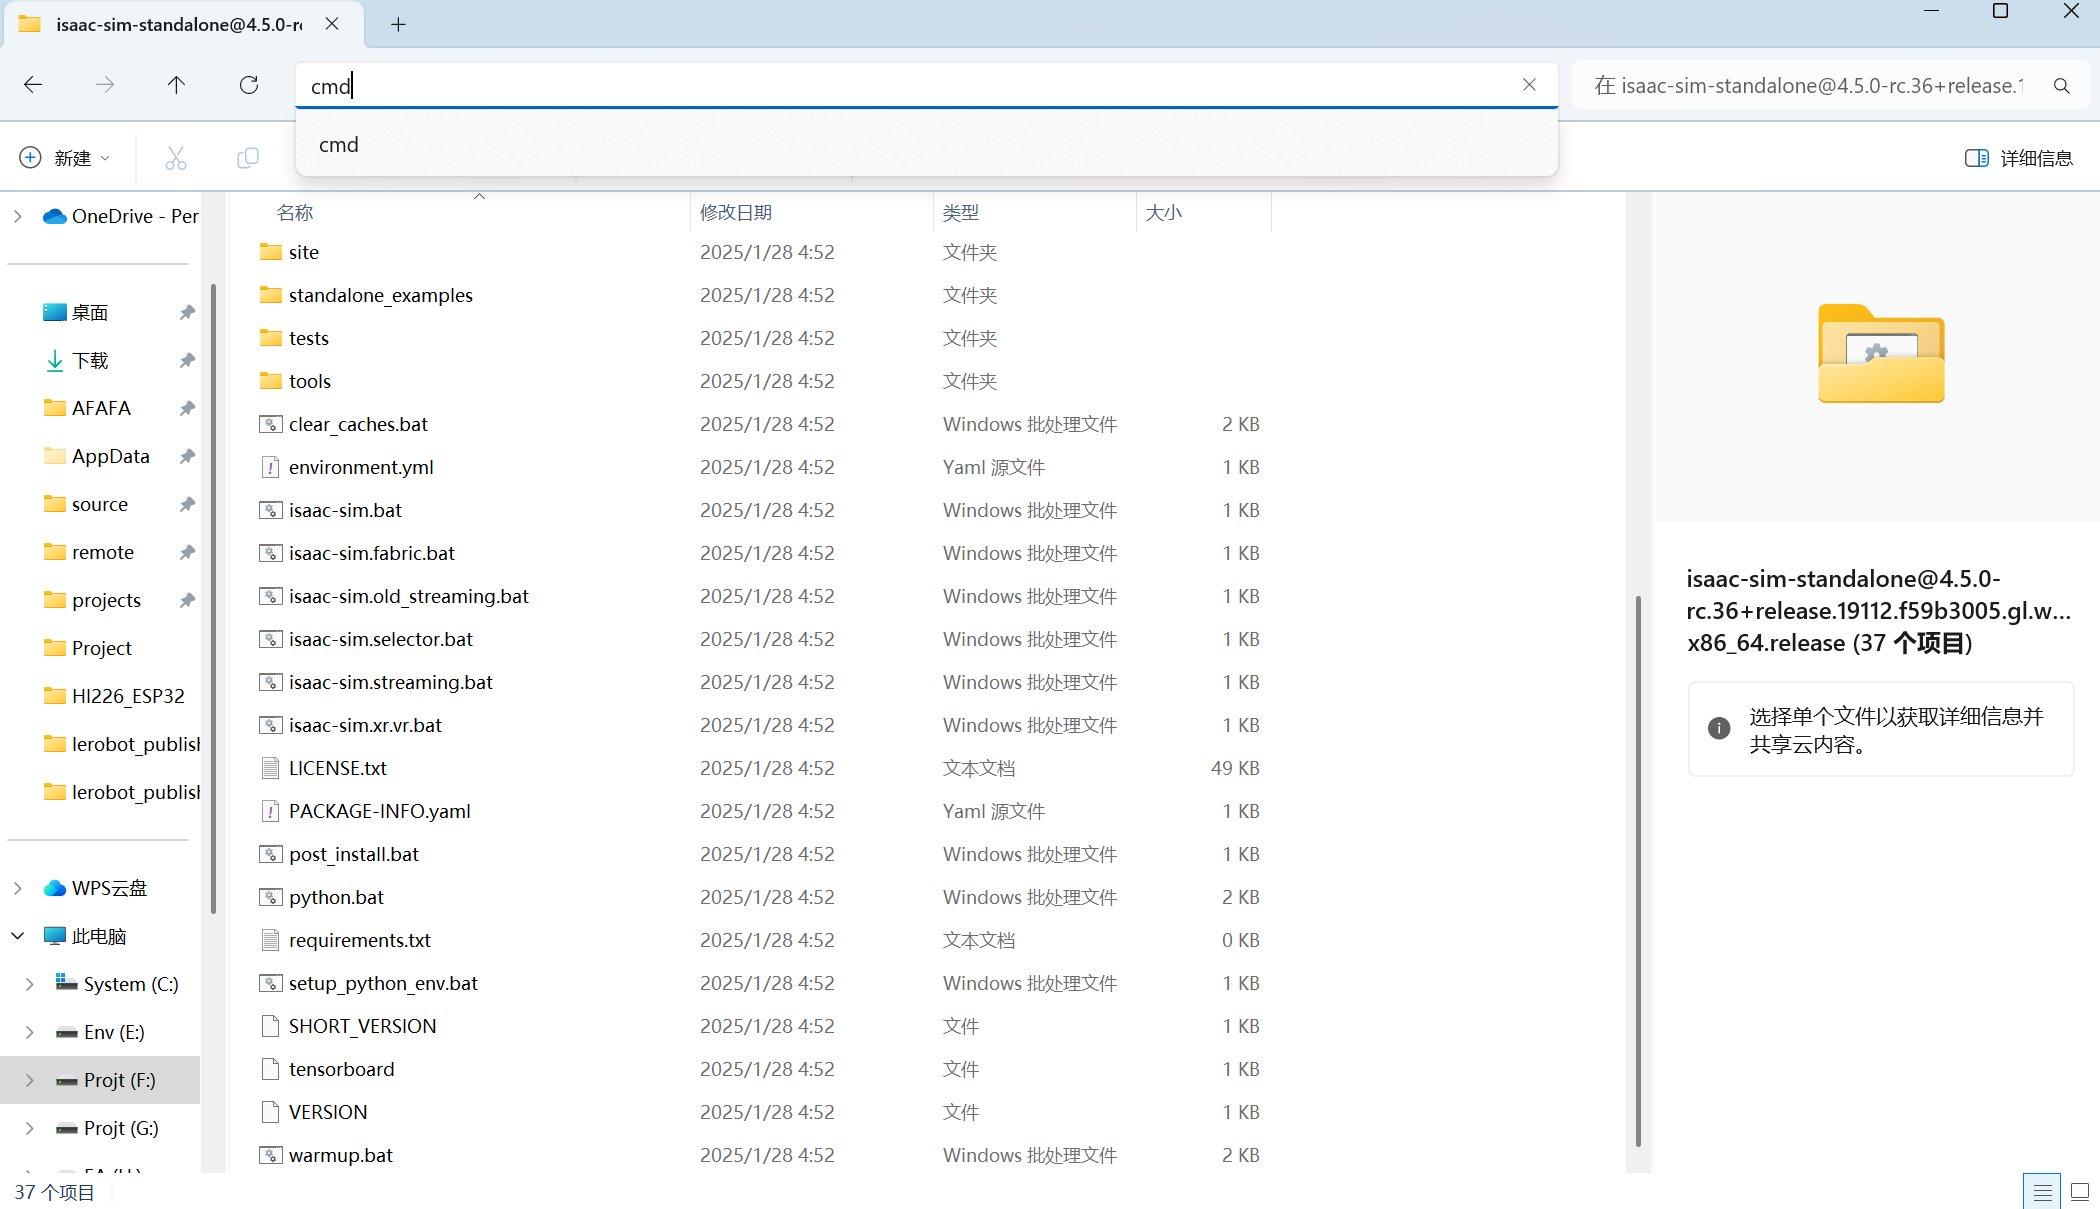Open a new tab with the plus button
Screen dimensions: 2100x1209
(x=398, y=24)
